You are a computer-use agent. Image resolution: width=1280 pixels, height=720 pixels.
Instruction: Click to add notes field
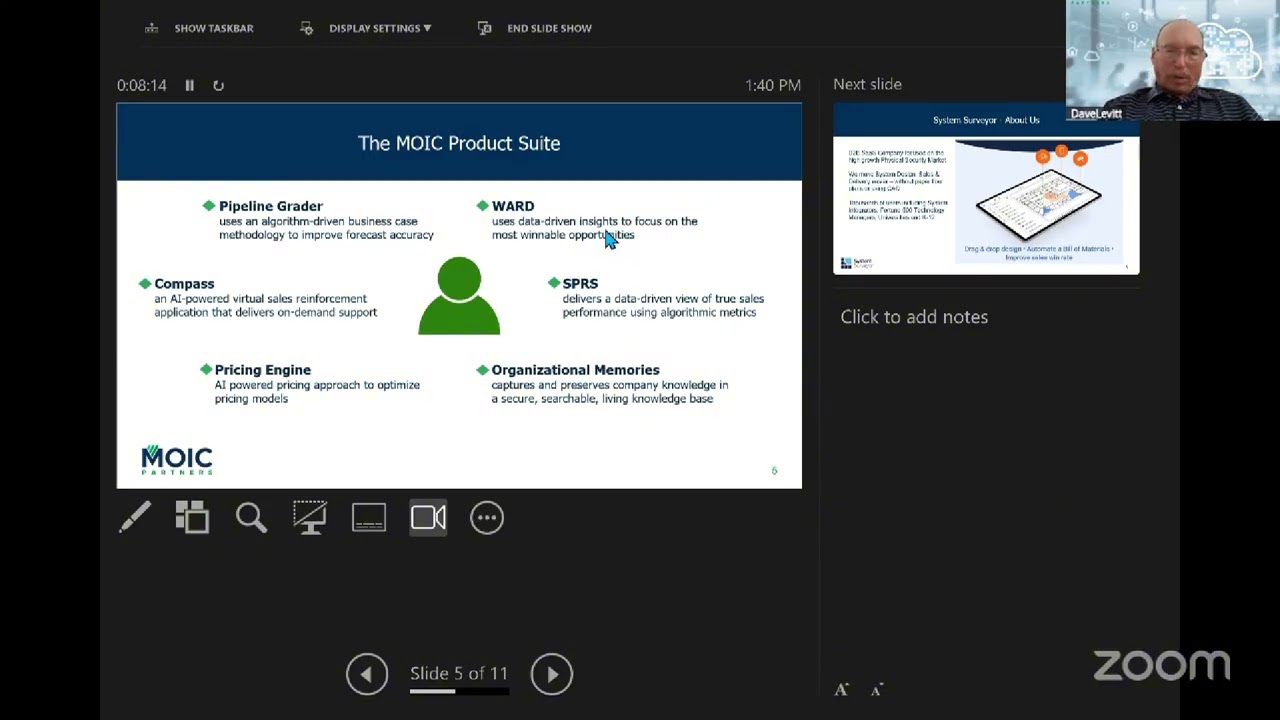coord(914,317)
